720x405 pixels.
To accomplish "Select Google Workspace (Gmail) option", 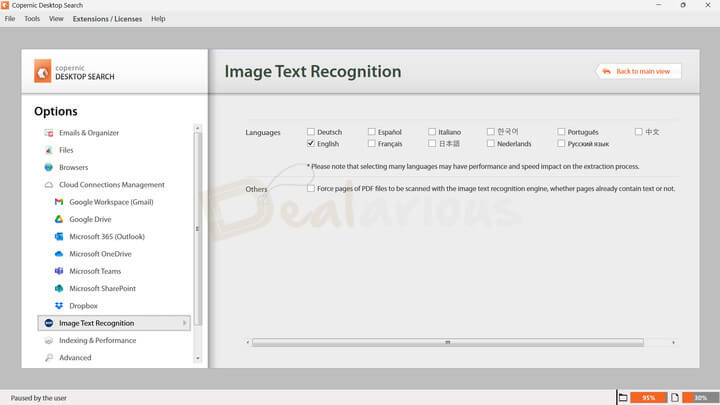I will tap(111, 202).
